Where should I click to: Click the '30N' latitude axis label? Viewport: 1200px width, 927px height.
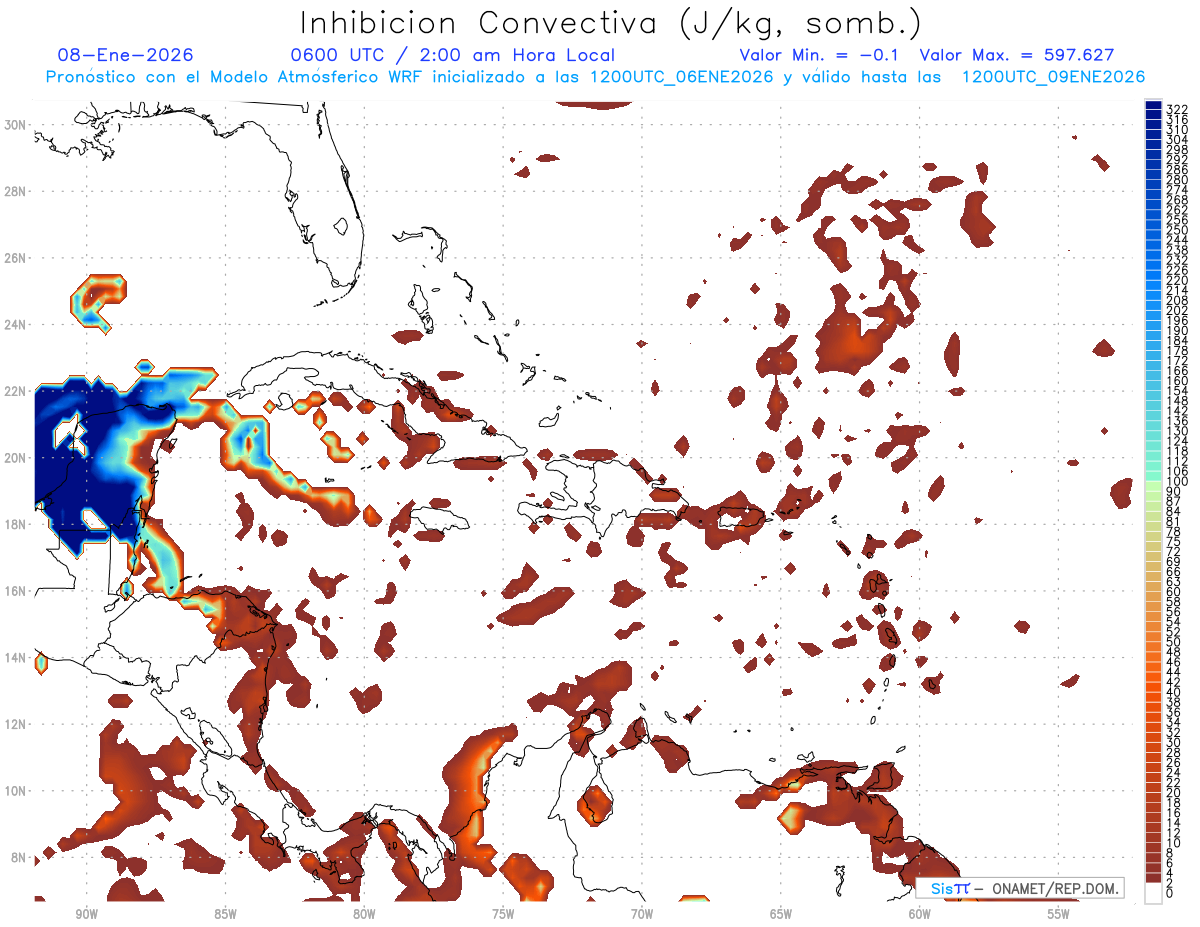pos(17,124)
